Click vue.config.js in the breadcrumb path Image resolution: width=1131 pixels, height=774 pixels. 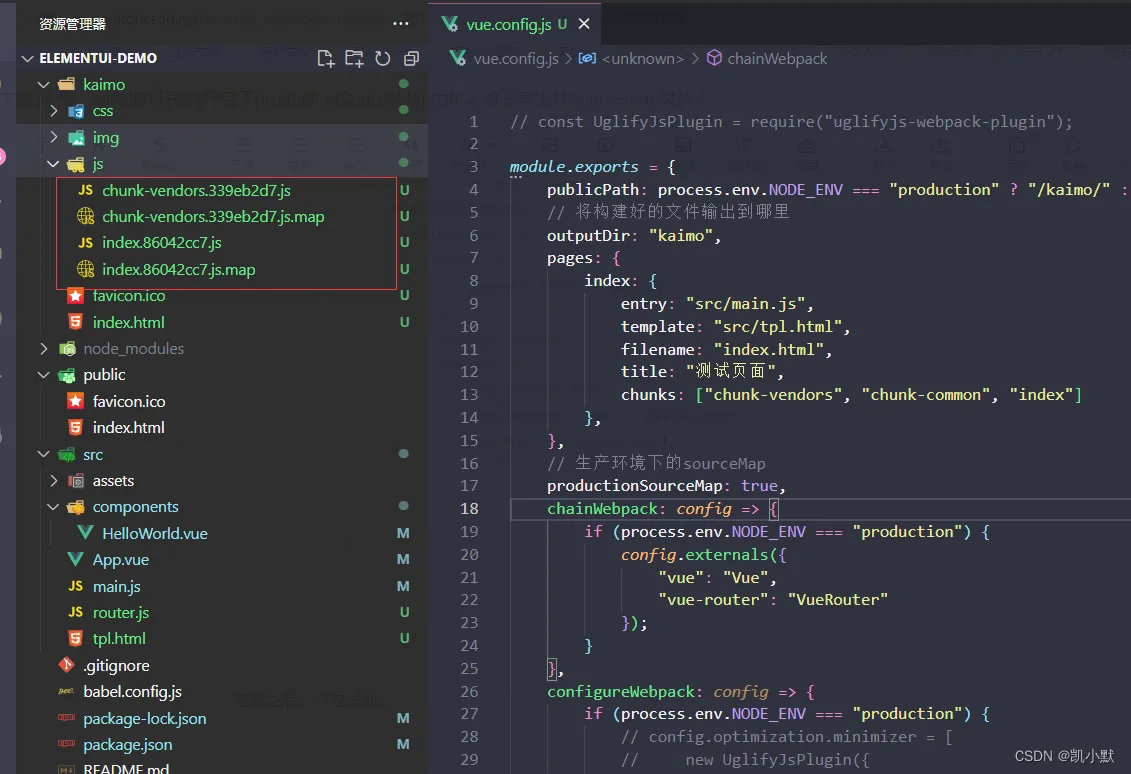pos(515,59)
